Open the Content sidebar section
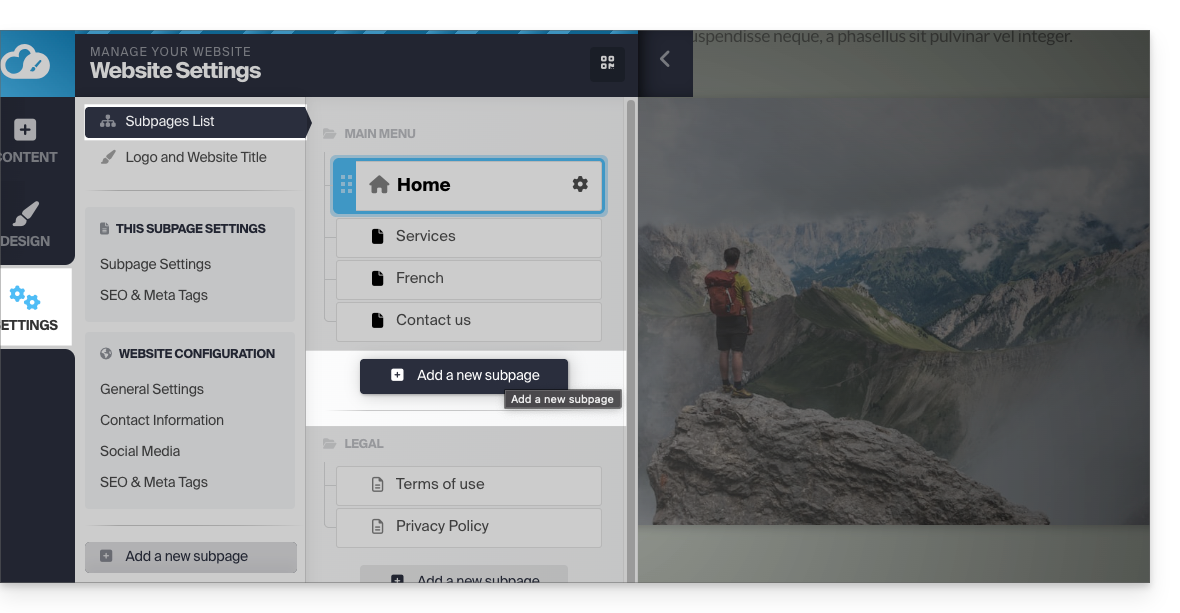 (x=26, y=141)
